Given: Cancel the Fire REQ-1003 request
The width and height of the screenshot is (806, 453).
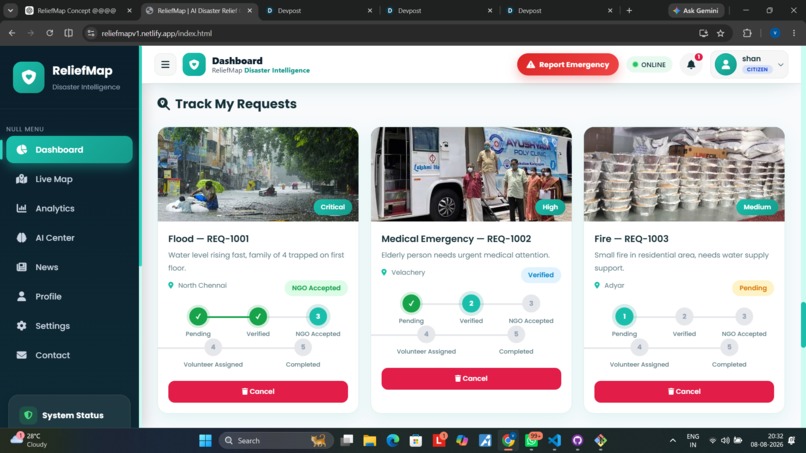Looking at the screenshot, I should coord(684,391).
